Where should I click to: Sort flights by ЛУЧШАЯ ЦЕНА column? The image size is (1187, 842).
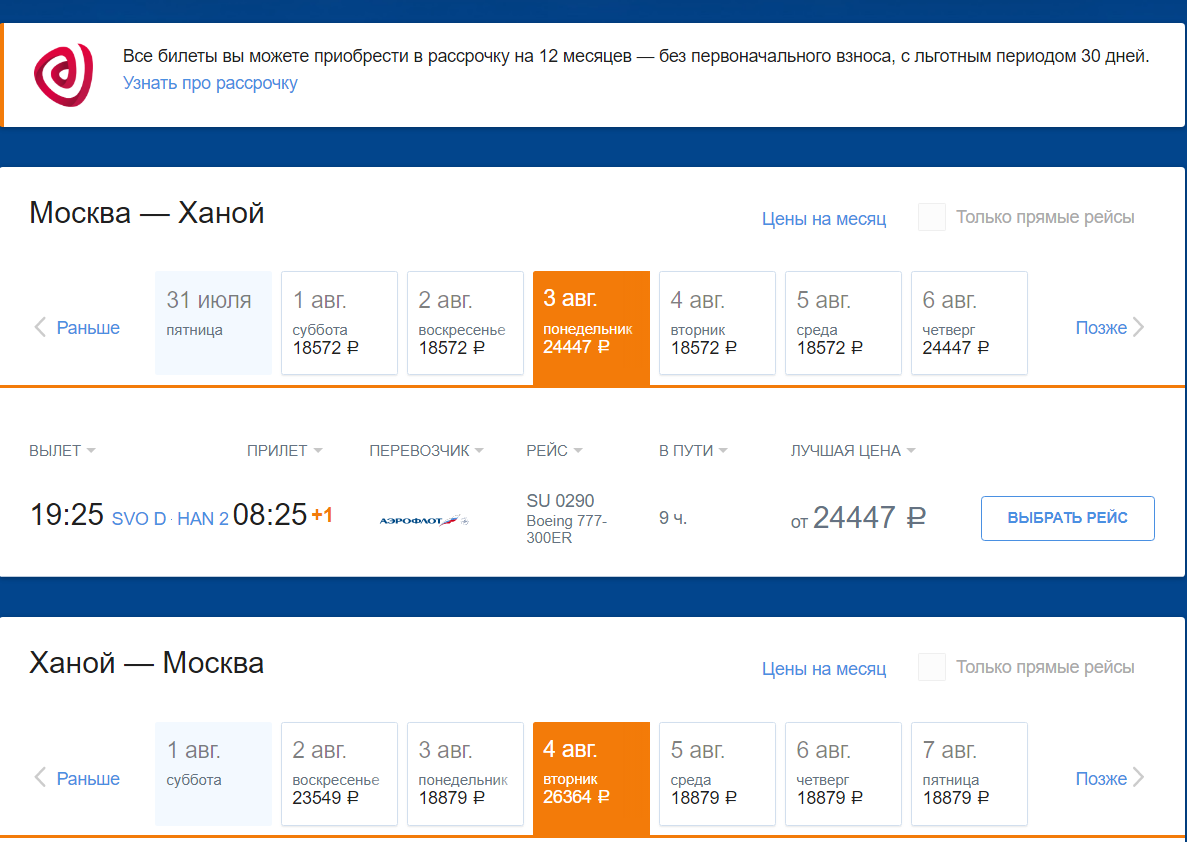pos(853,451)
